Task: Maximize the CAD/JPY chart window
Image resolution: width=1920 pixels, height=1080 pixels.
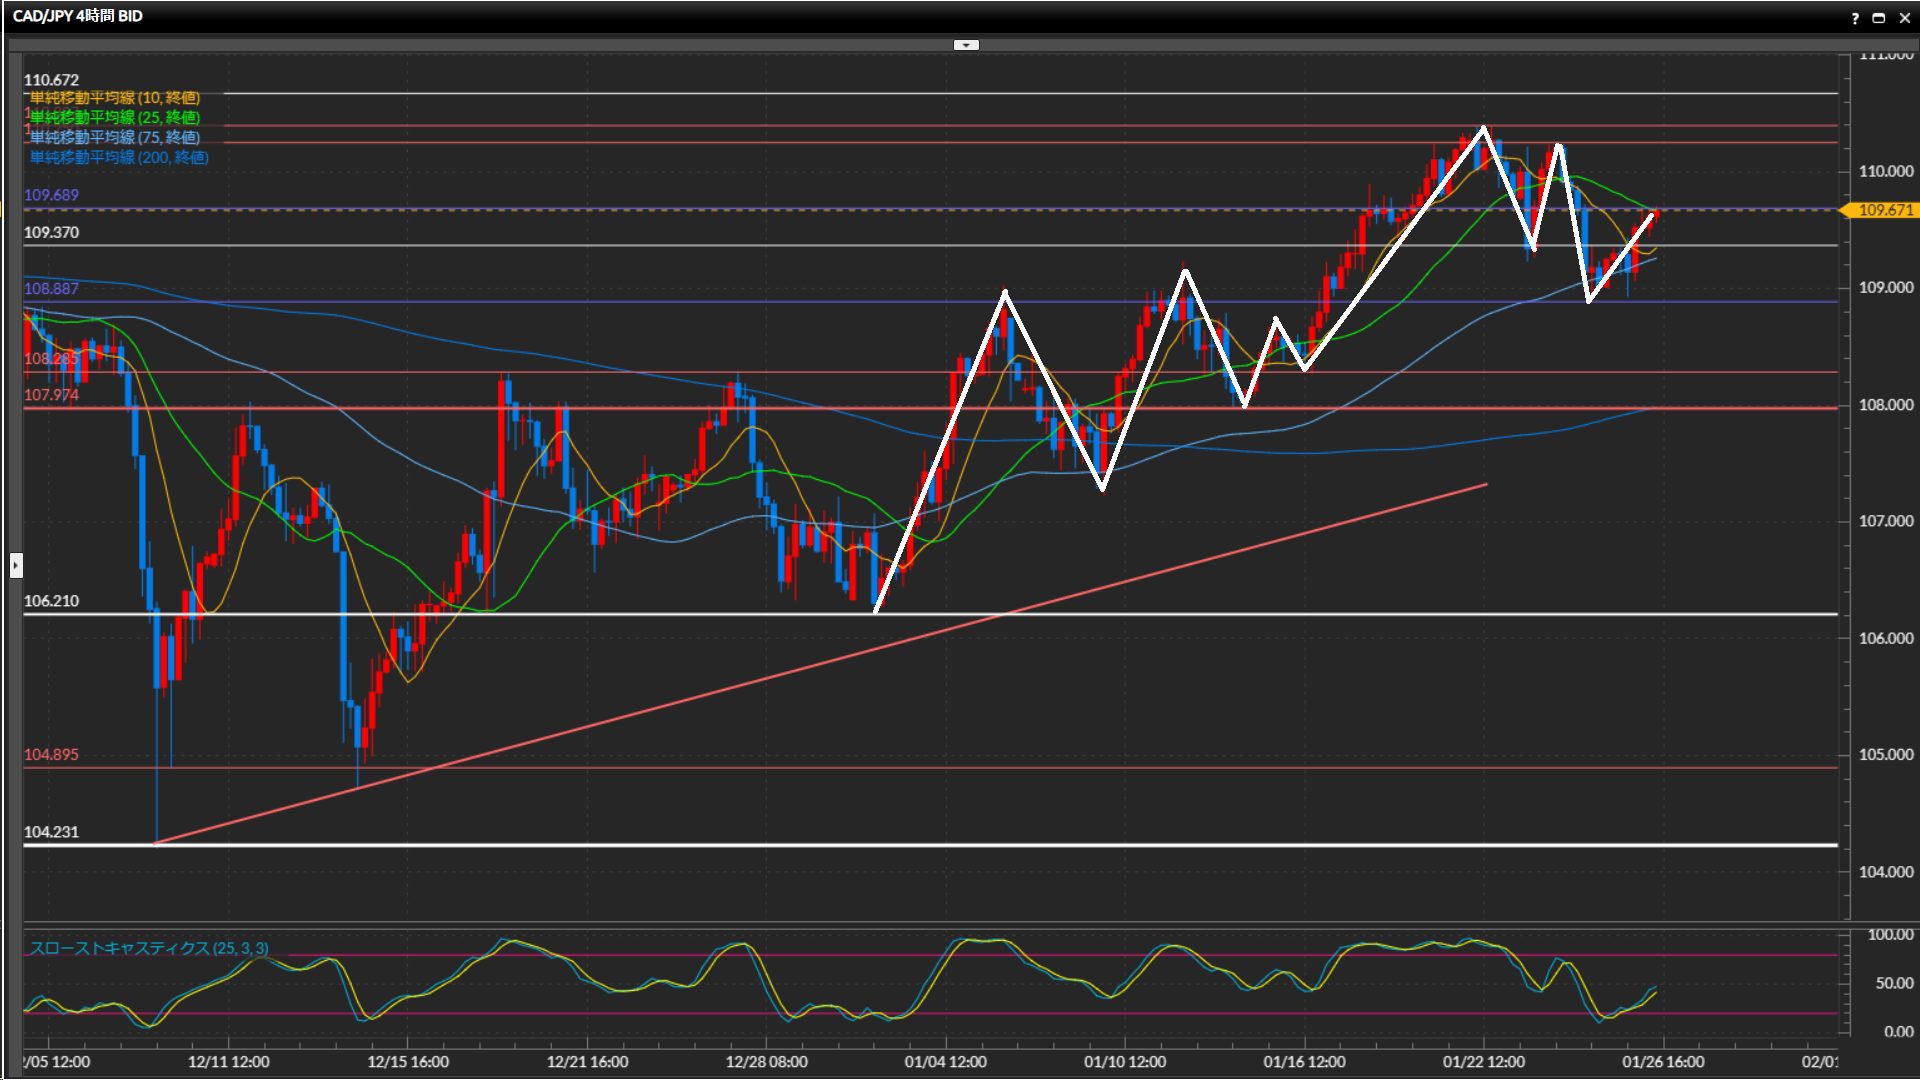Action: click(x=1878, y=18)
